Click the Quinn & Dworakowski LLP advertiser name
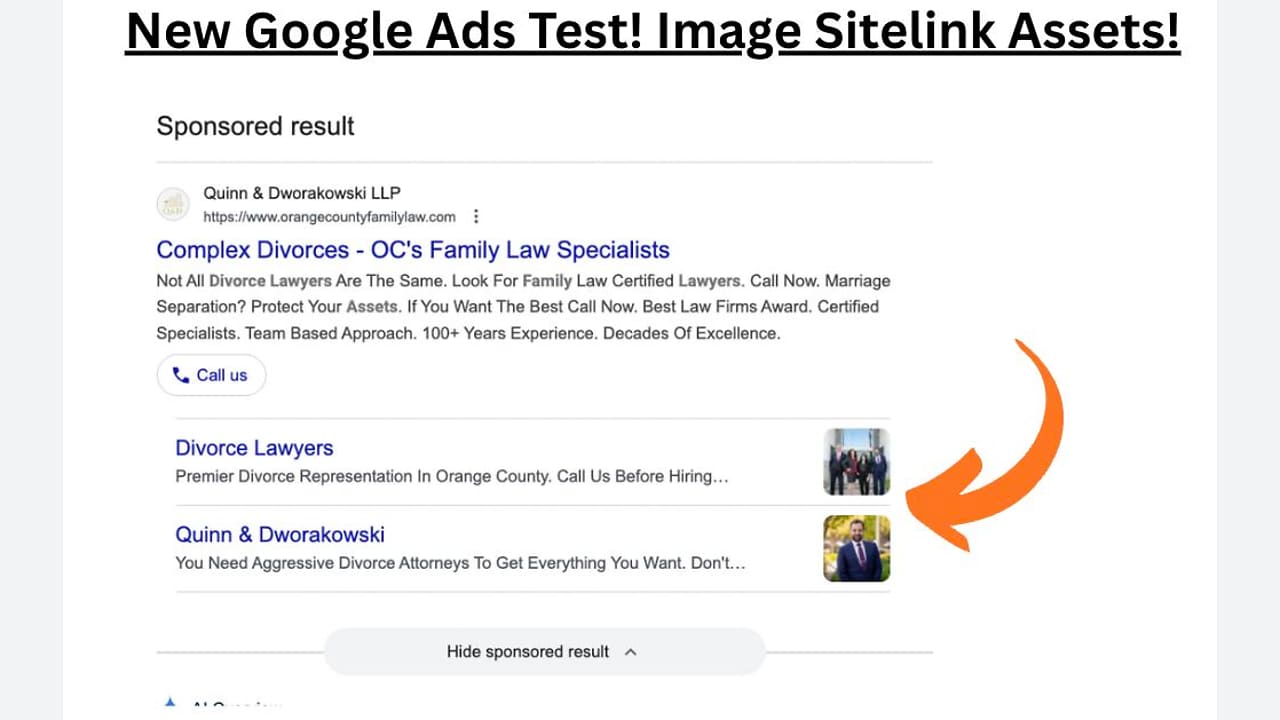This screenshot has width=1280, height=720. (x=302, y=193)
